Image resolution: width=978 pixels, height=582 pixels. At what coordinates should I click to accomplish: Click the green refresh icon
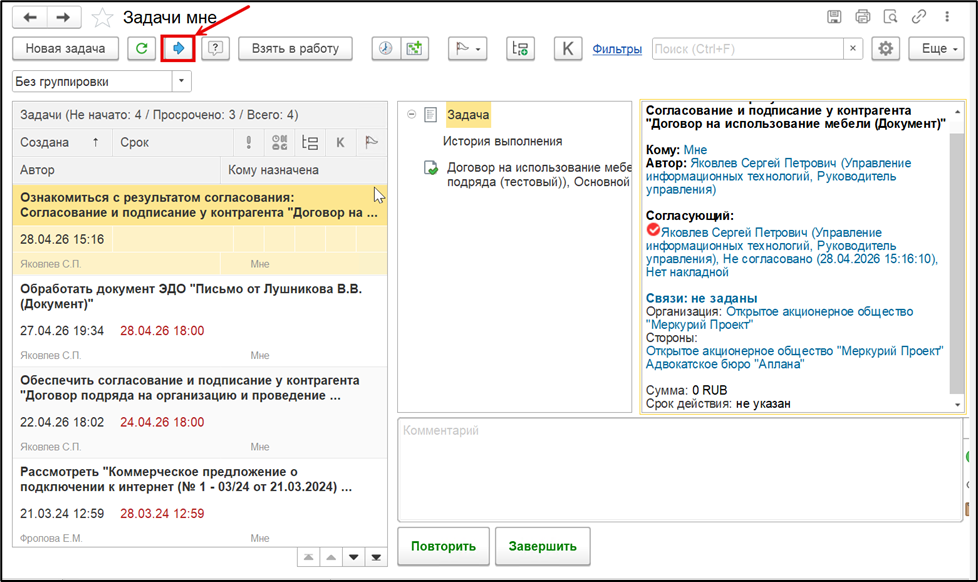142,49
